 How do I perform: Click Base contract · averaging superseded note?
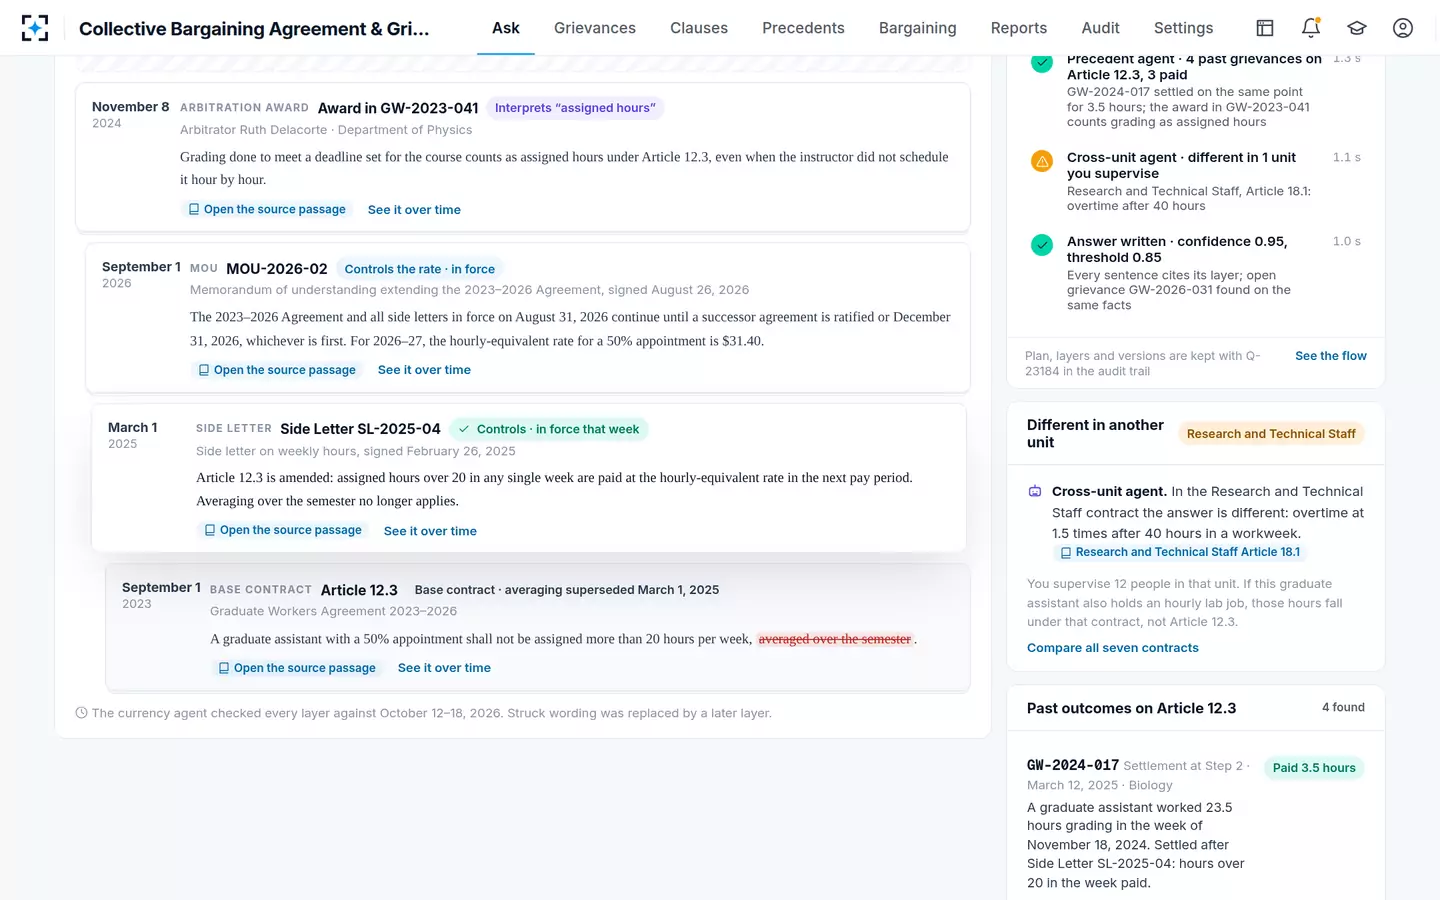coord(567,590)
